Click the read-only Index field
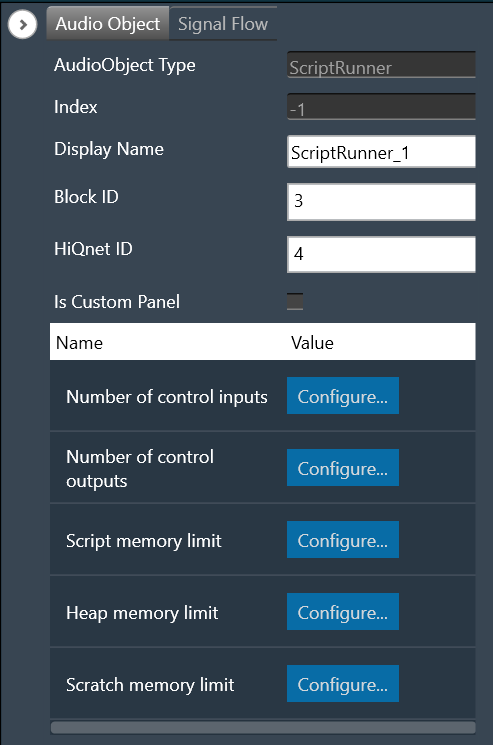 point(381,107)
